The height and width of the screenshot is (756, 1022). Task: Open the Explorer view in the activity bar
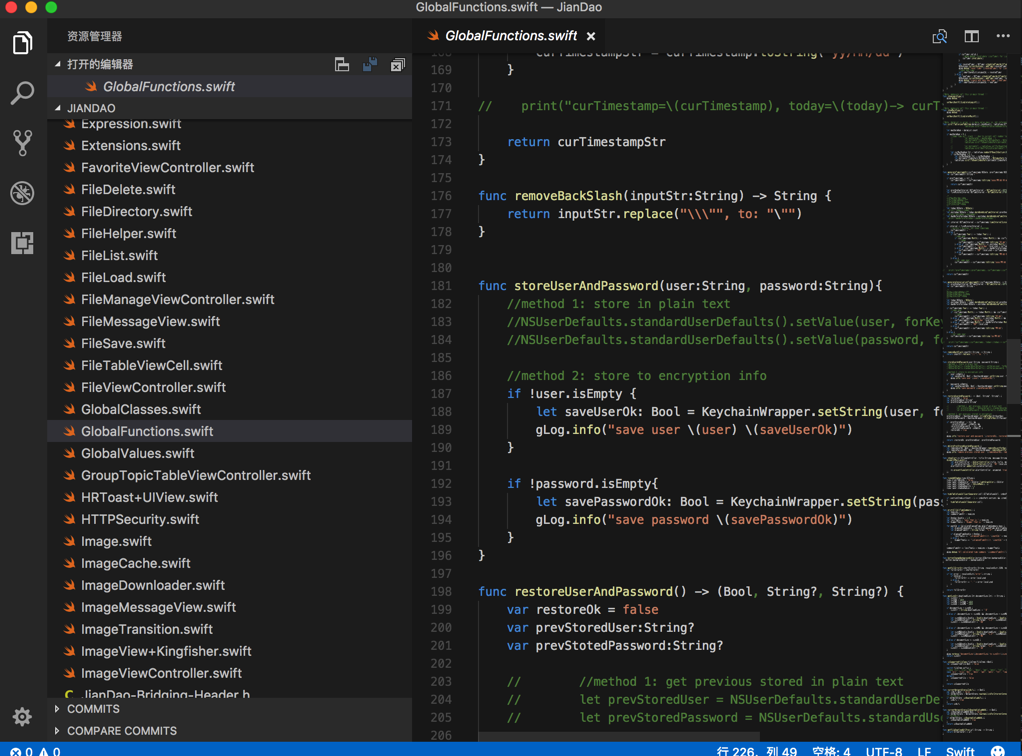(x=23, y=44)
